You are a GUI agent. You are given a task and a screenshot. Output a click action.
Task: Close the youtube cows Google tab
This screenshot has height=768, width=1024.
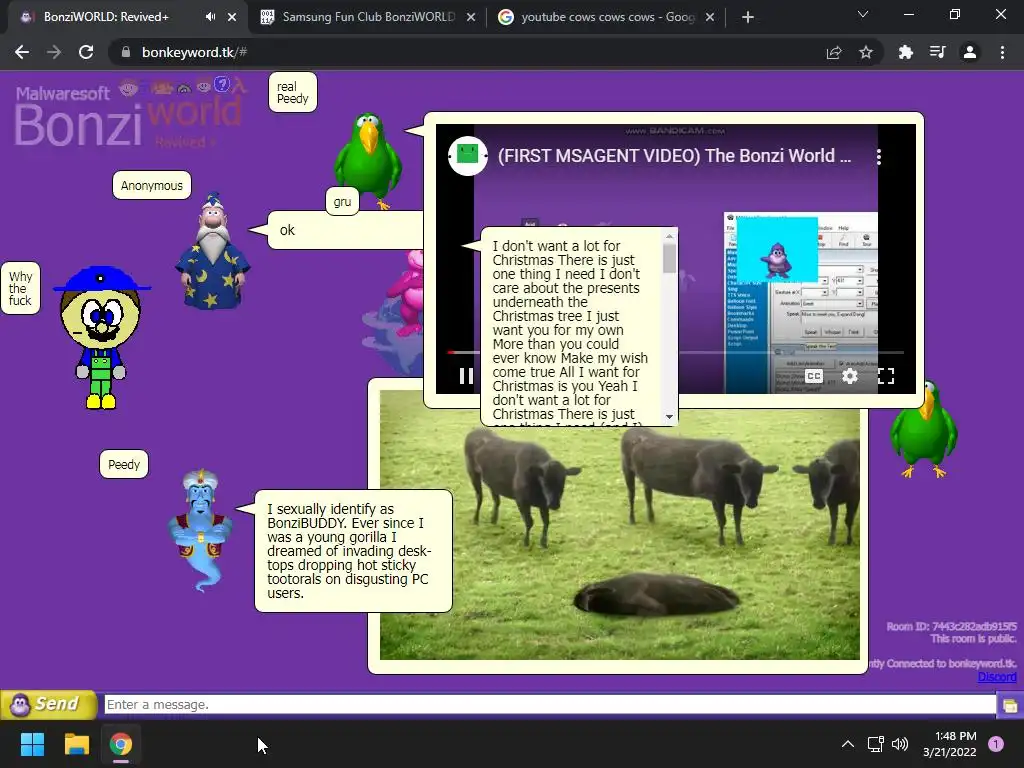click(x=710, y=17)
